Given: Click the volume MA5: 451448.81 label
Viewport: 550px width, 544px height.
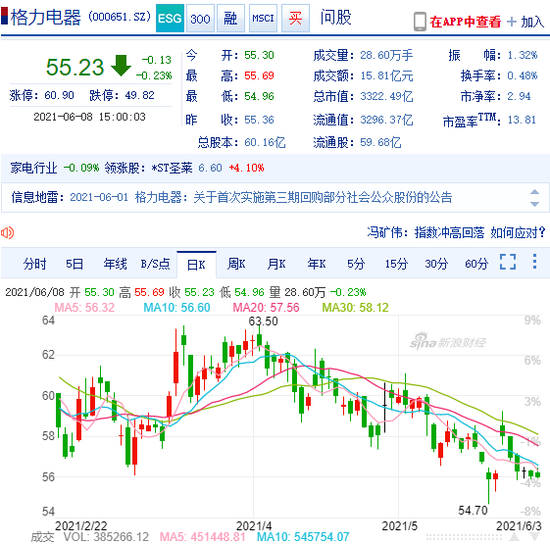Looking at the screenshot, I should pos(203,537).
